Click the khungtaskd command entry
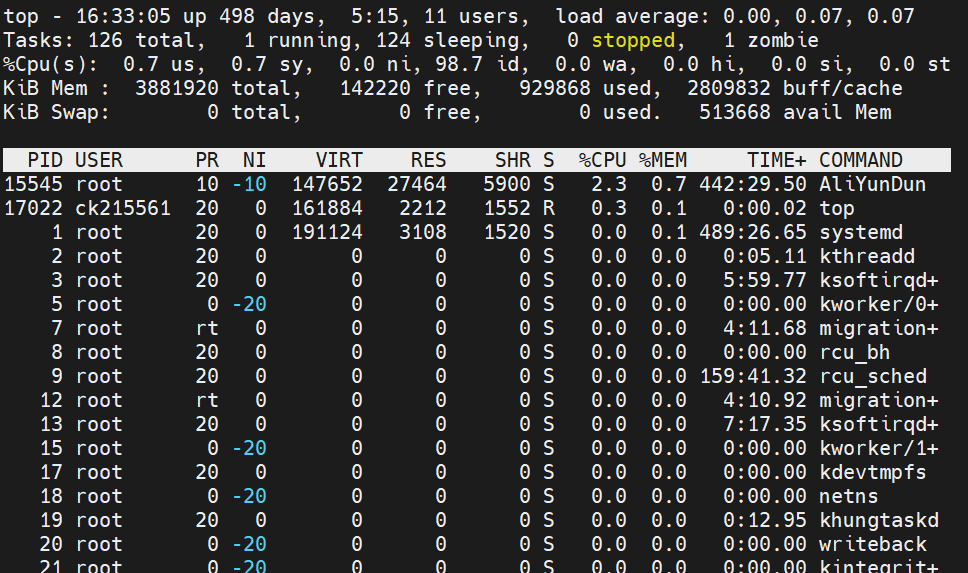This screenshot has width=968, height=573. 878,521
